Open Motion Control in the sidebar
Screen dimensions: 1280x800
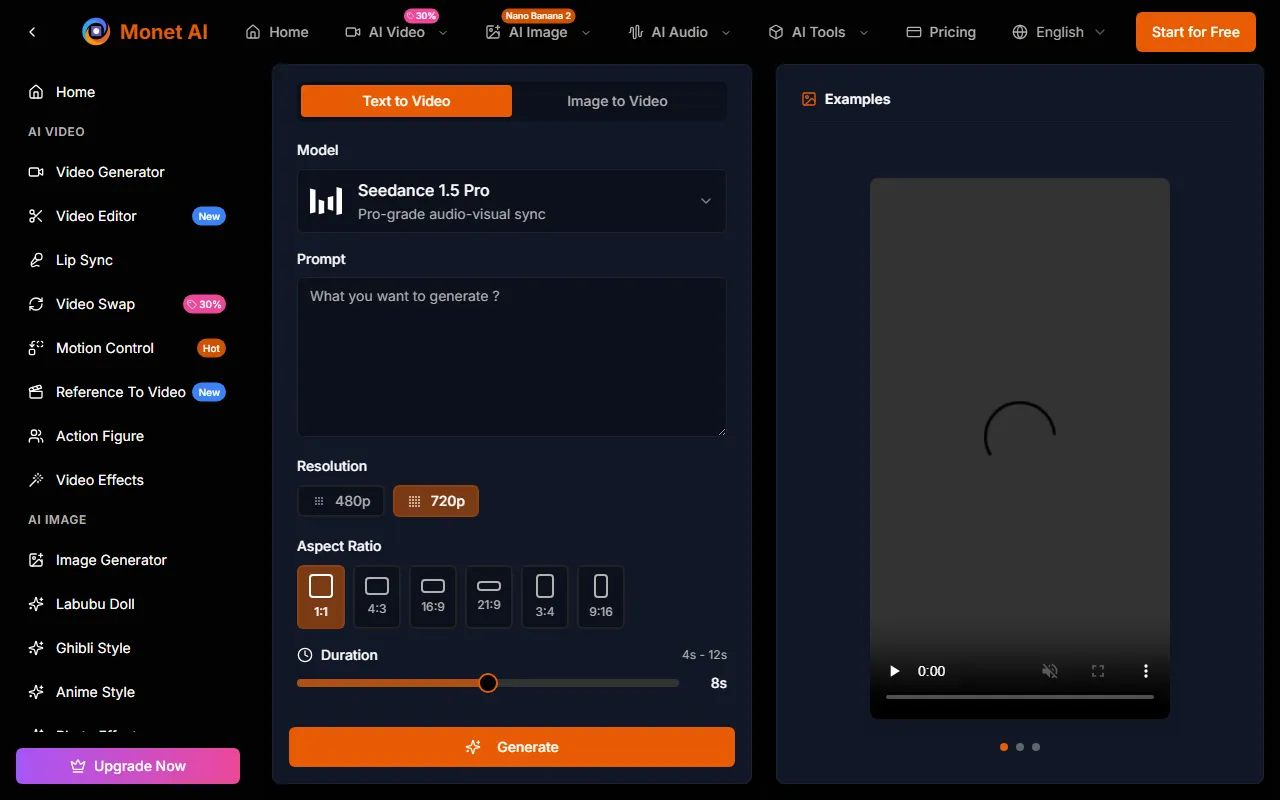point(104,348)
